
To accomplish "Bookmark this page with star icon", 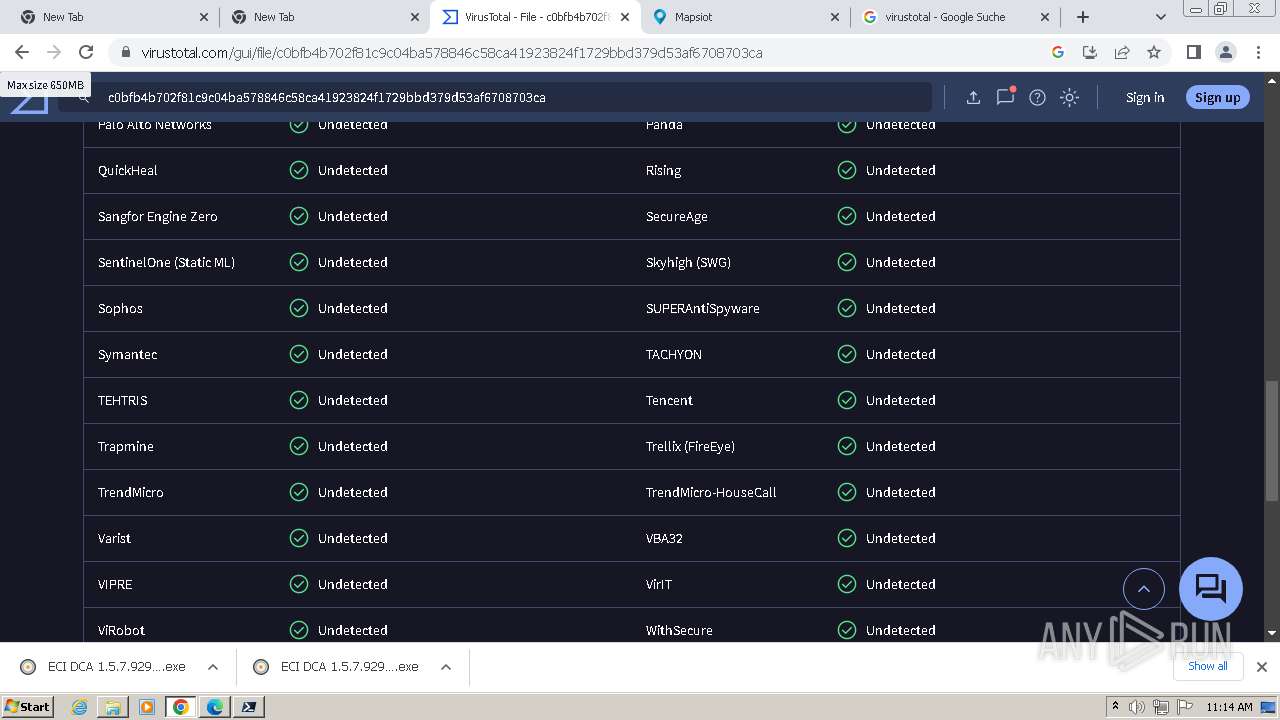I will point(1154,52).
